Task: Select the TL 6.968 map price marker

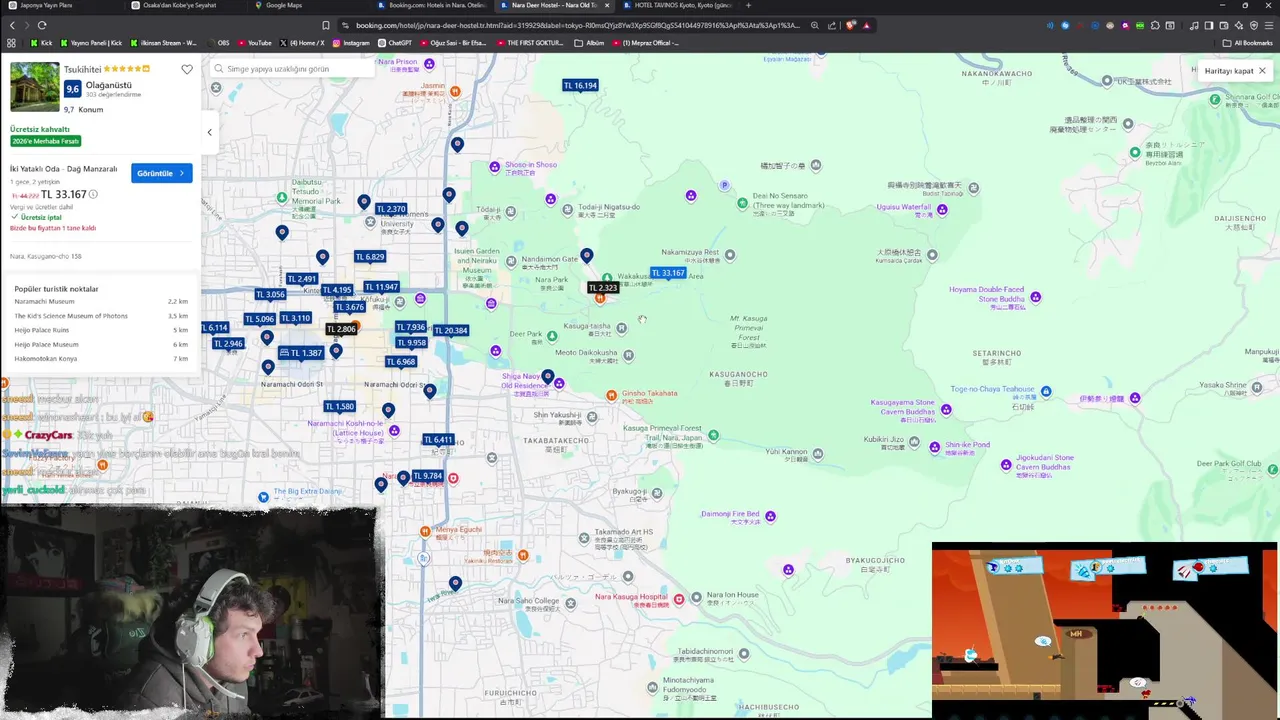Action: point(400,362)
